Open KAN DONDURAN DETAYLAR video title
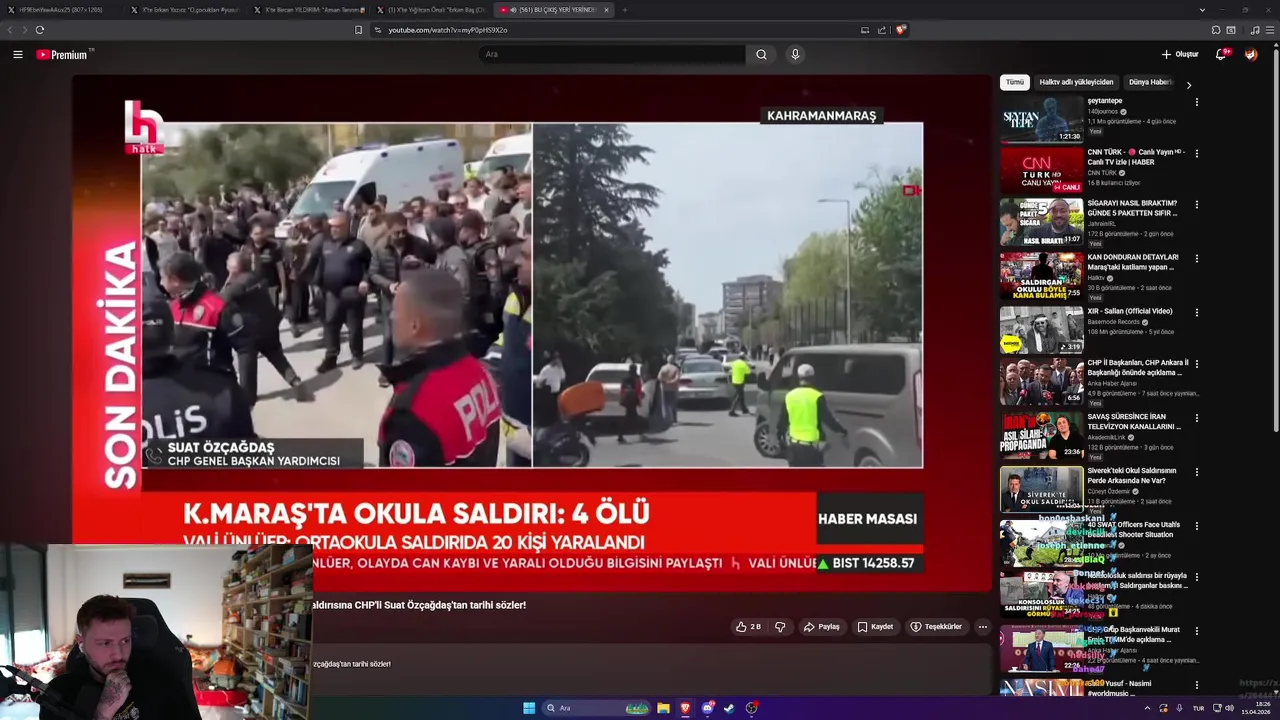1280x720 pixels. 1133,262
